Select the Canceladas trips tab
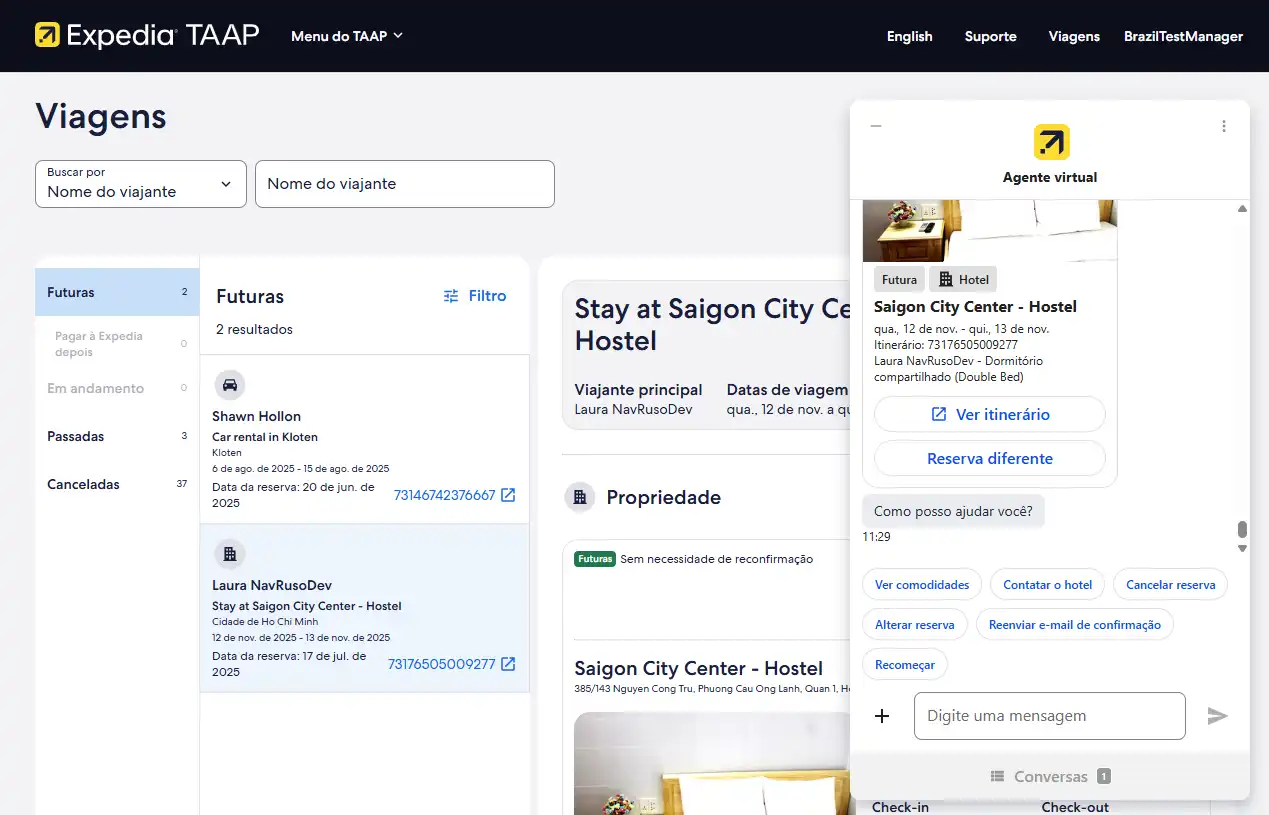 pos(117,484)
